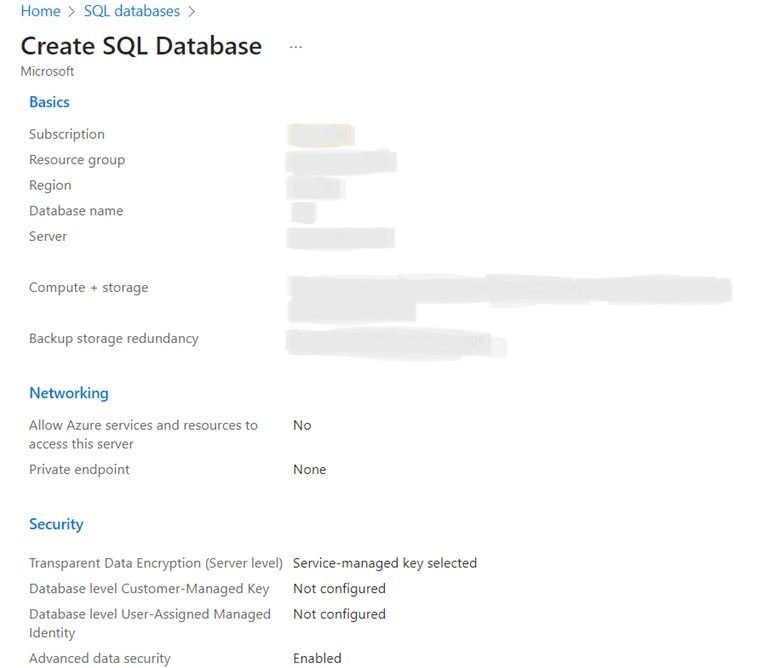Select the Database name field label
Screen dimensions: 780x668
pyautogui.click(x=76, y=211)
